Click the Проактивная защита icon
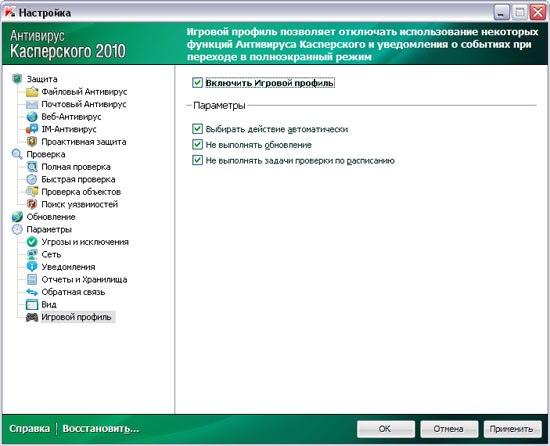This screenshot has width=550, height=446. pos(32,142)
